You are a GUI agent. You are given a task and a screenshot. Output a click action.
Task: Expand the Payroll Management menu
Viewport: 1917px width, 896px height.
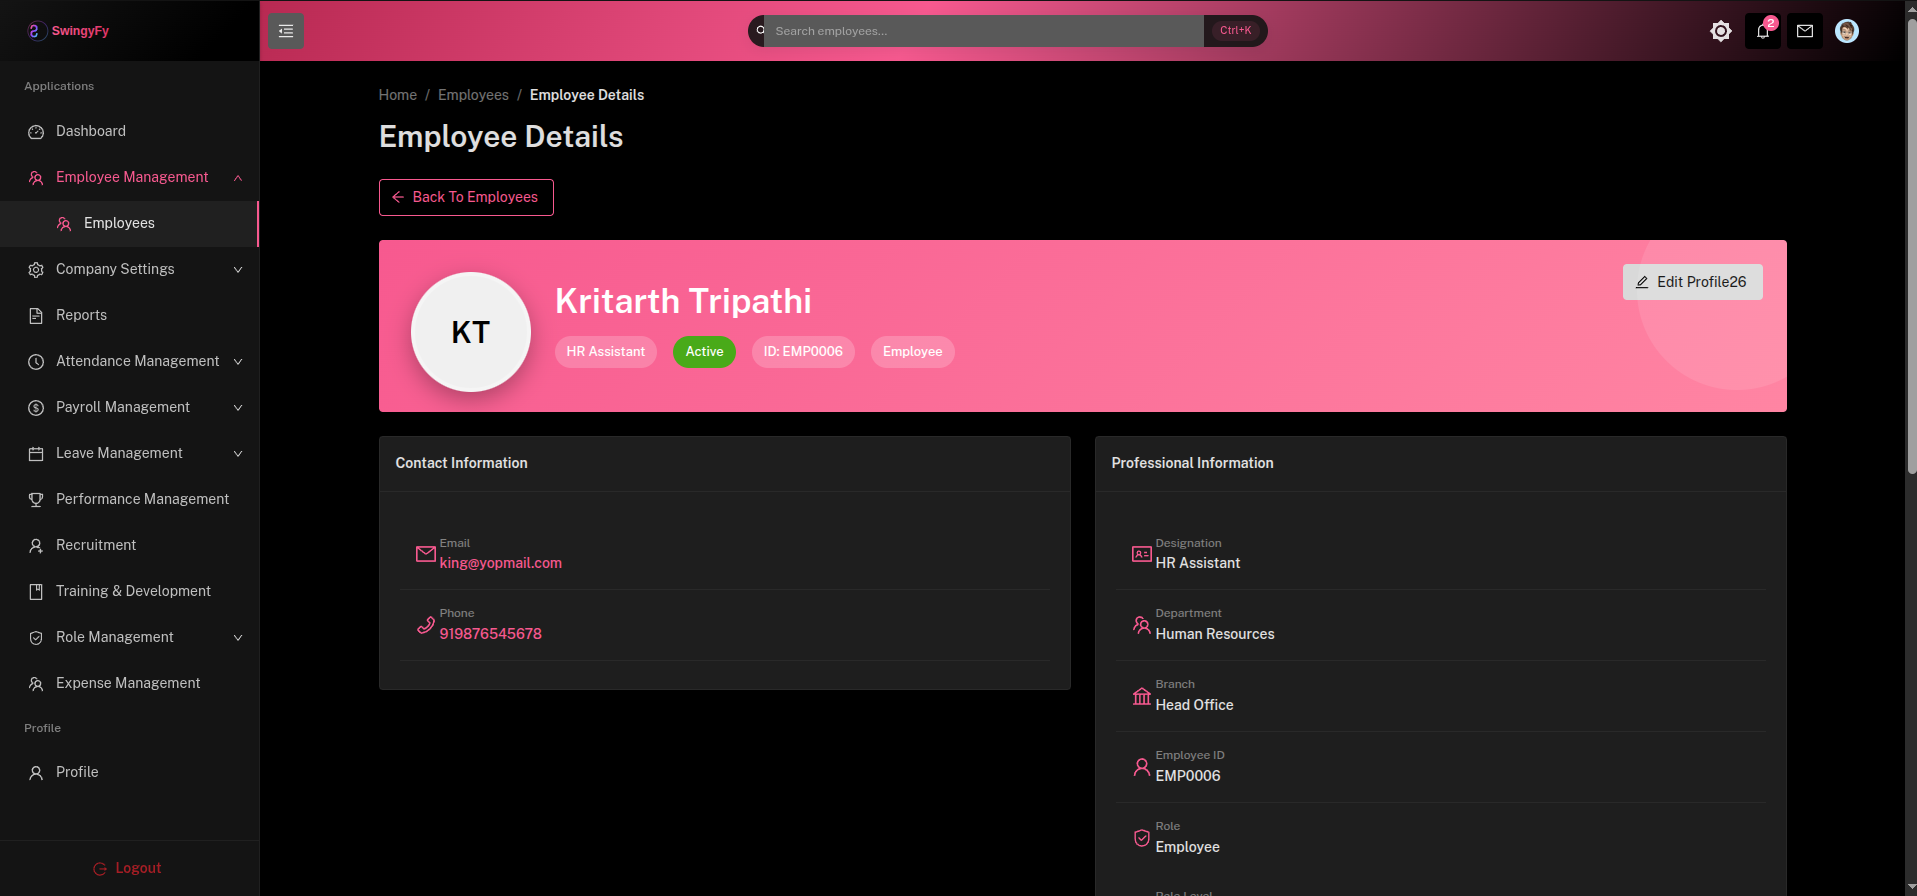(238, 408)
